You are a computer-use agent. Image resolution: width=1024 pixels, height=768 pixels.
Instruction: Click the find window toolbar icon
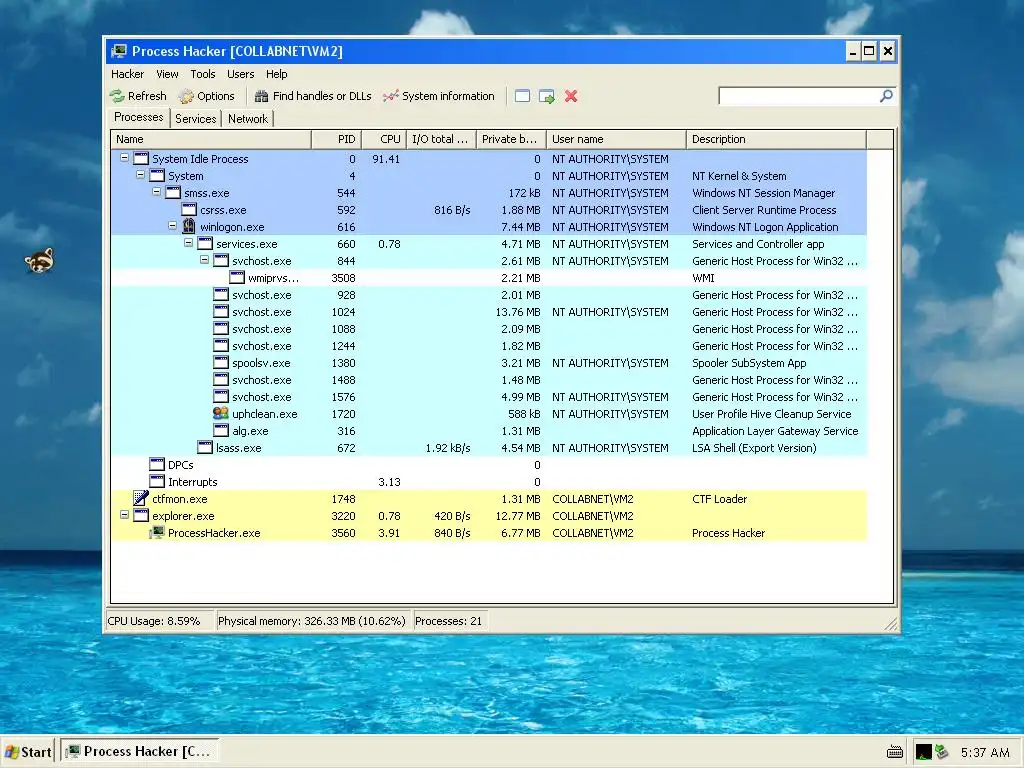point(522,96)
